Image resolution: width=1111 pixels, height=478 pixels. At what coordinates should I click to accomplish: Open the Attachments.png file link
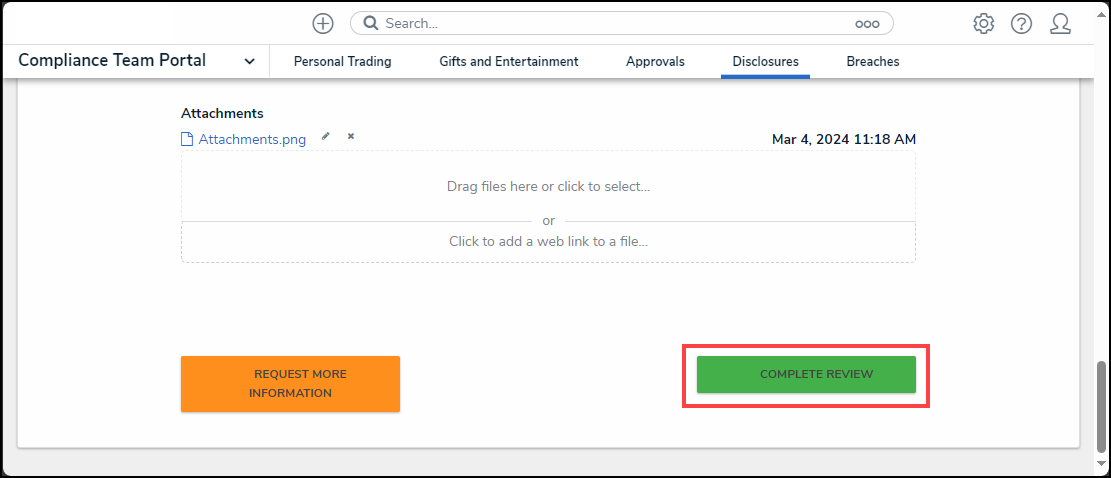pos(252,139)
